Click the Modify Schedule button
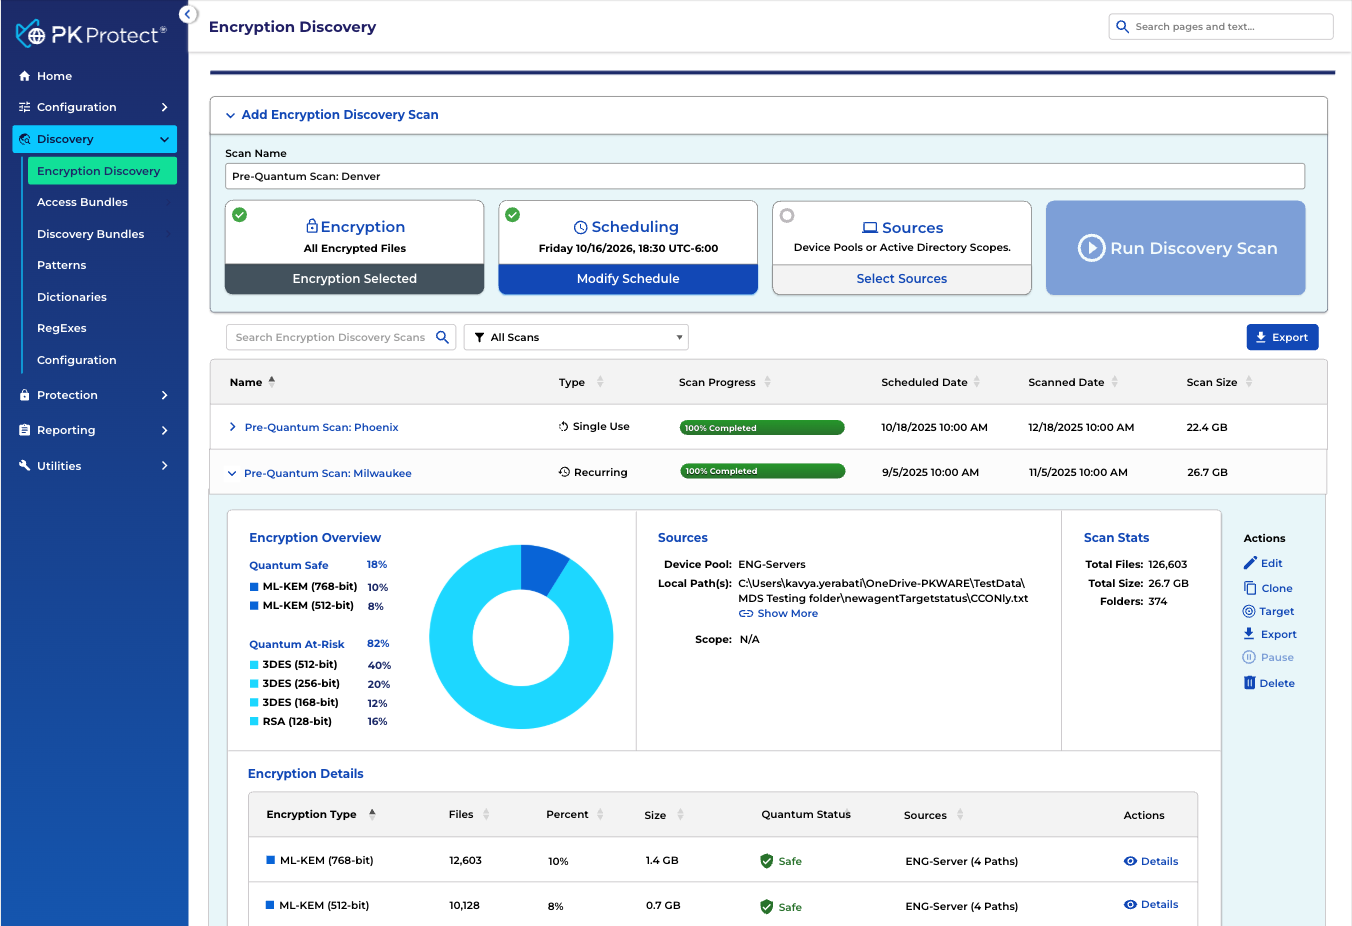 click(628, 279)
